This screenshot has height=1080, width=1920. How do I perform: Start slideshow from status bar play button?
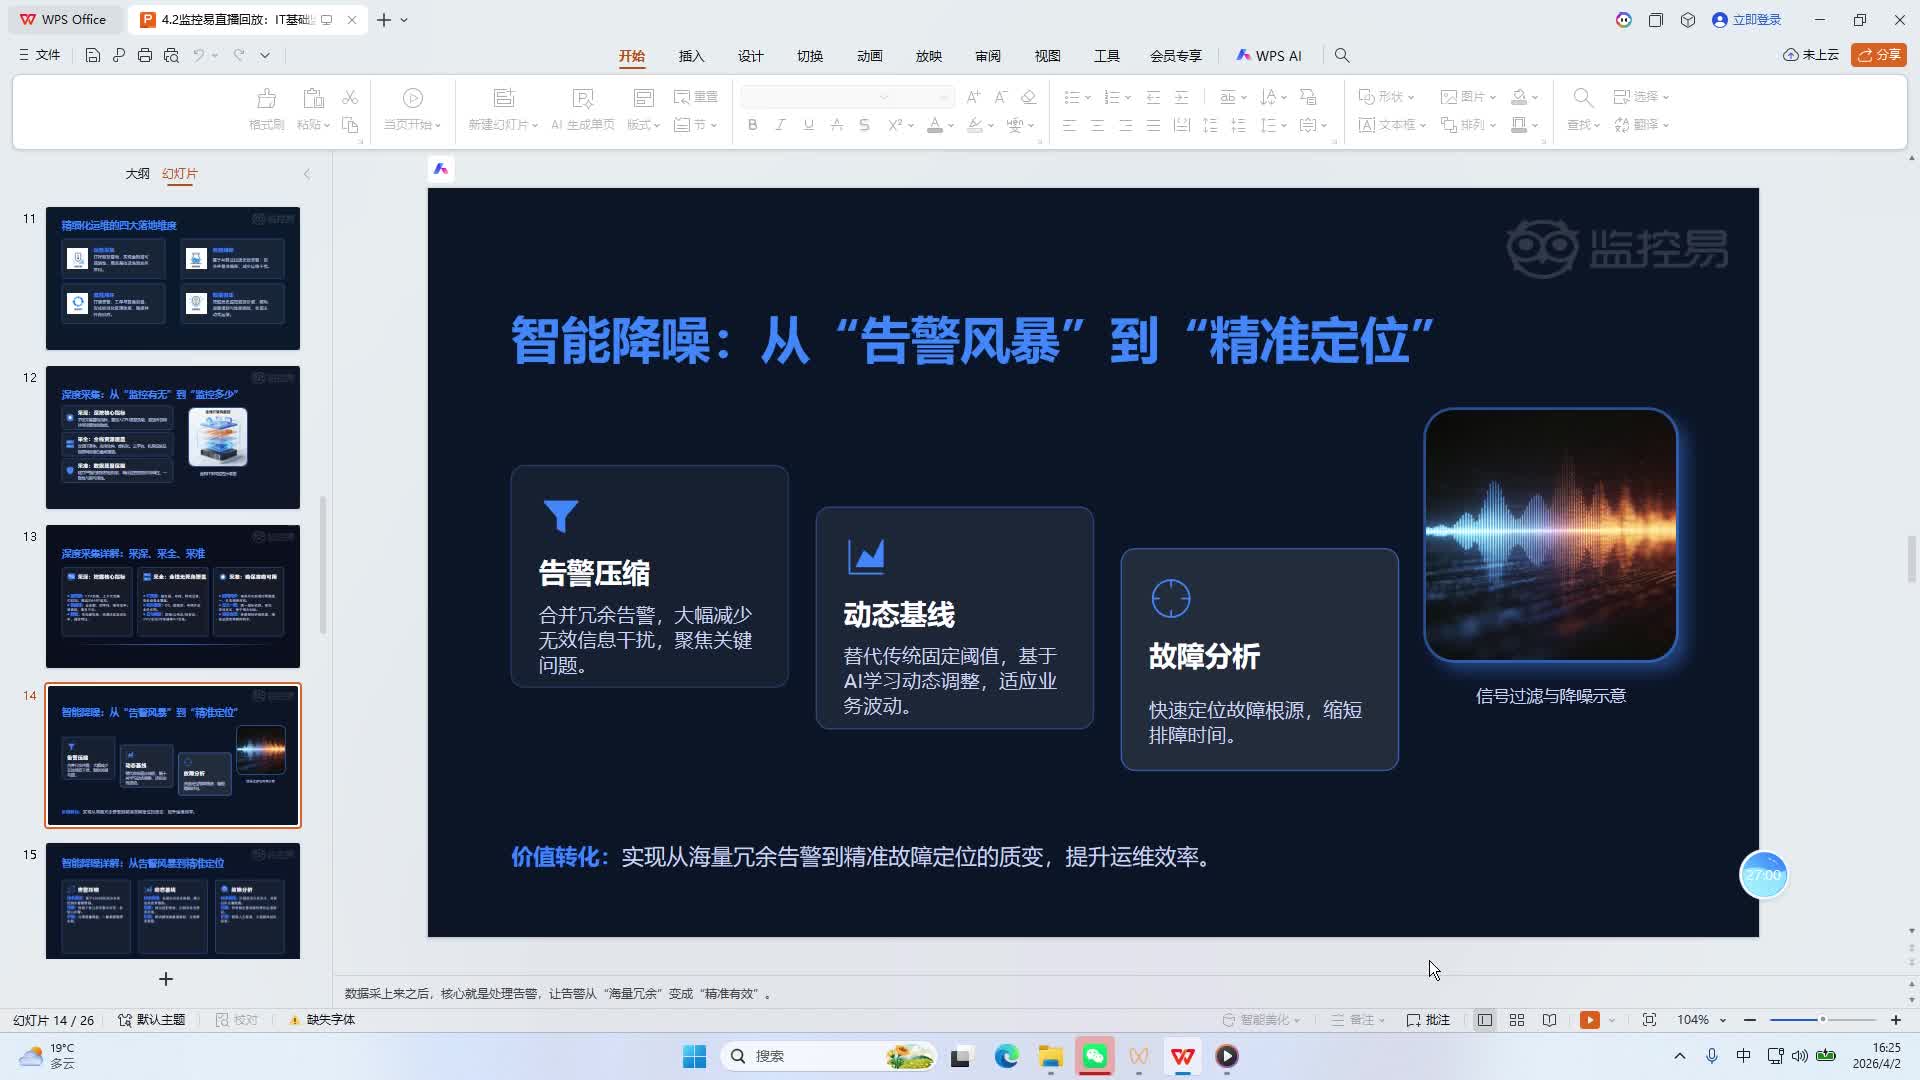(x=1589, y=1020)
